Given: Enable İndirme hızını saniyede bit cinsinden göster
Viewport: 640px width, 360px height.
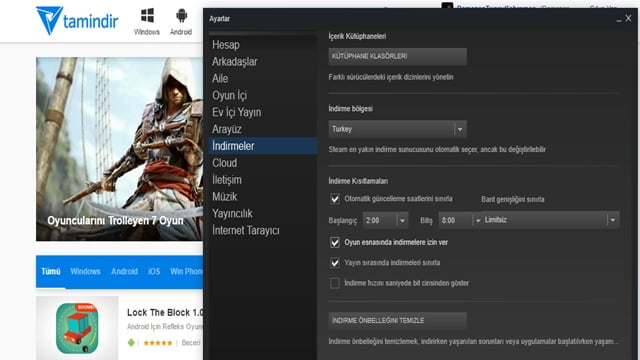Looking at the screenshot, I should pyautogui.click(x=335, y=283).
